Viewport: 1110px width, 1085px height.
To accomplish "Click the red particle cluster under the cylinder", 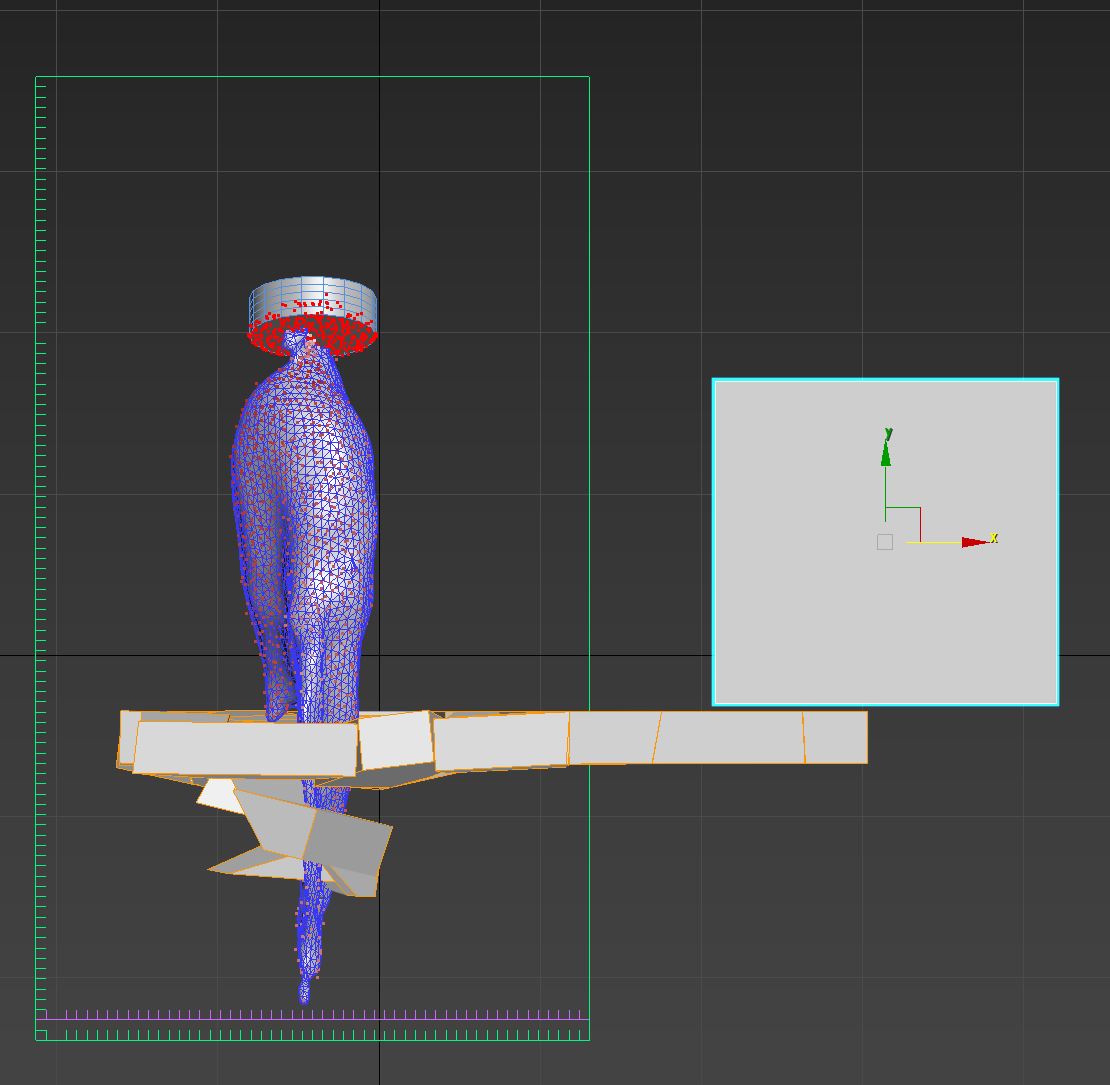I will (x=313, y=334).
